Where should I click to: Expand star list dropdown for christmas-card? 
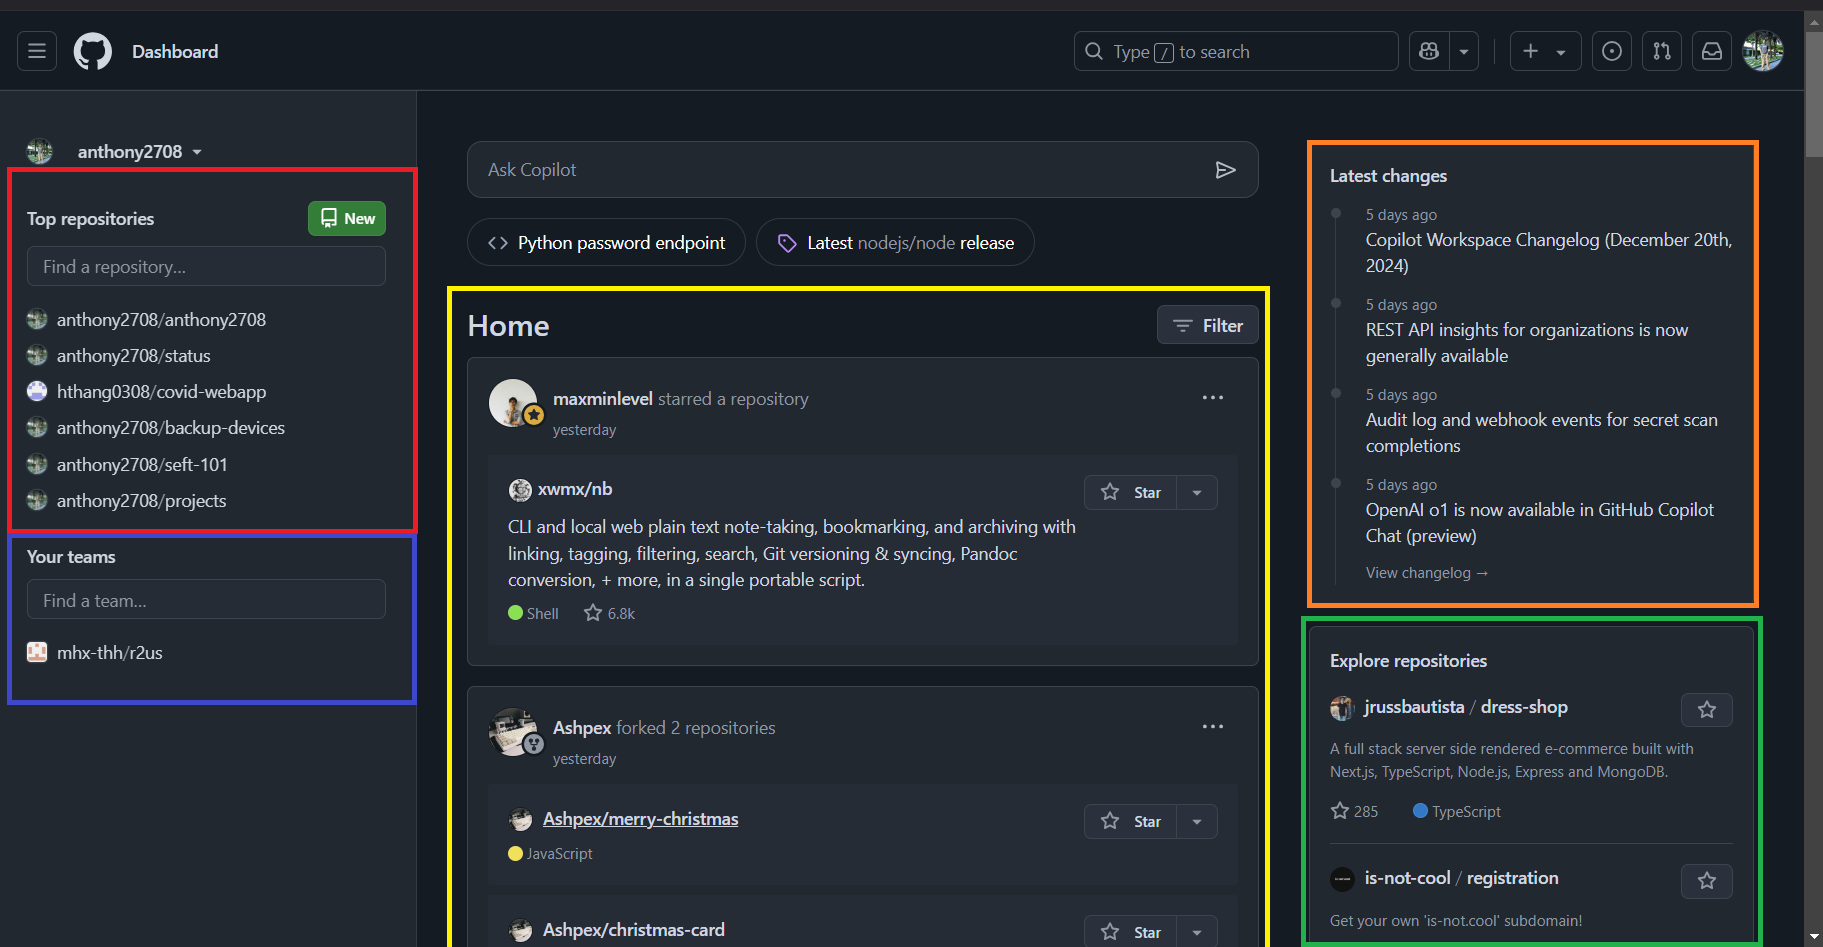(x=1197, y=931)
